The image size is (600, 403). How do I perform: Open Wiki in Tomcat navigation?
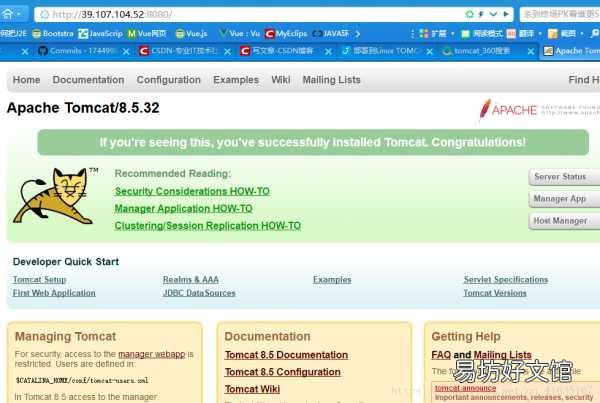(281, 80)
